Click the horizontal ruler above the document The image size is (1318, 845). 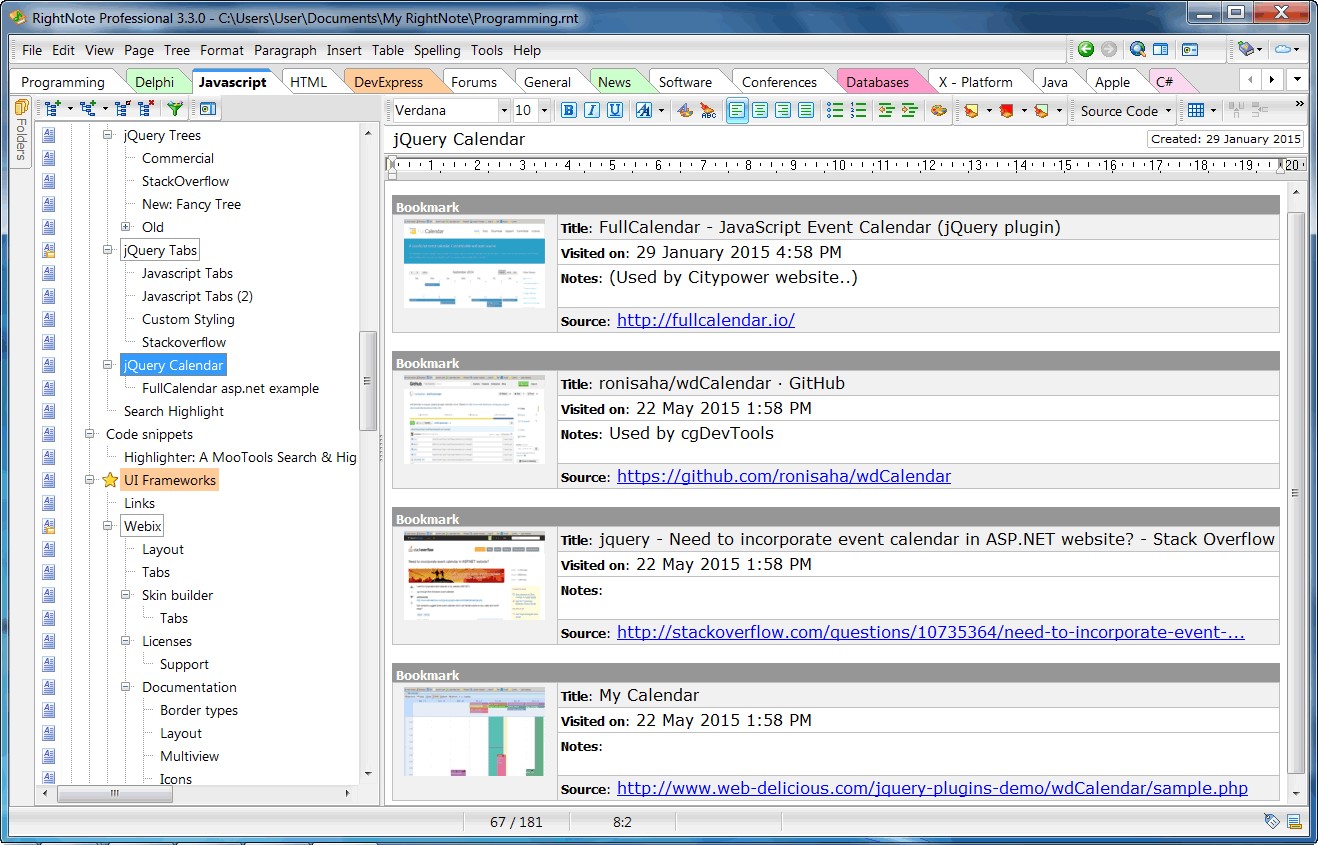point(846,166)
